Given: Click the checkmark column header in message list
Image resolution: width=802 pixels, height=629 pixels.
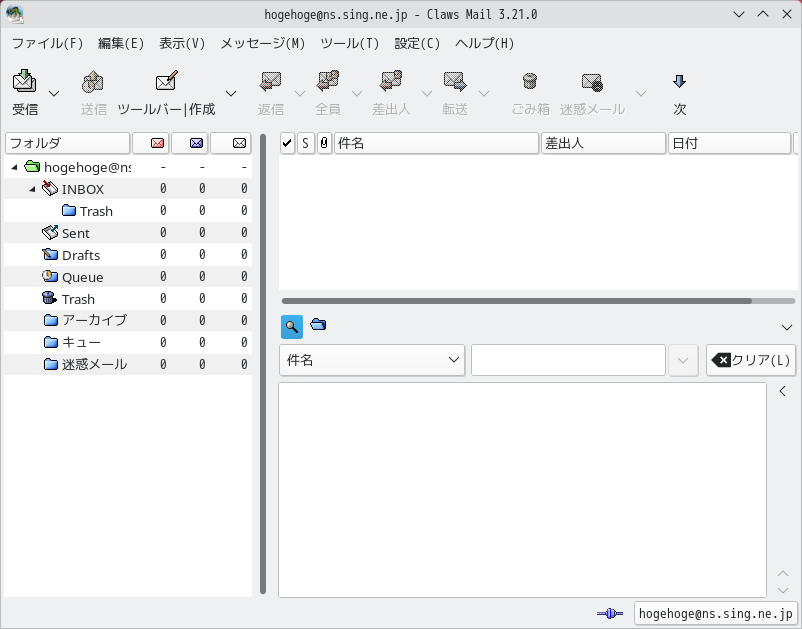Looking at the screenshot, I should [287, 143].
